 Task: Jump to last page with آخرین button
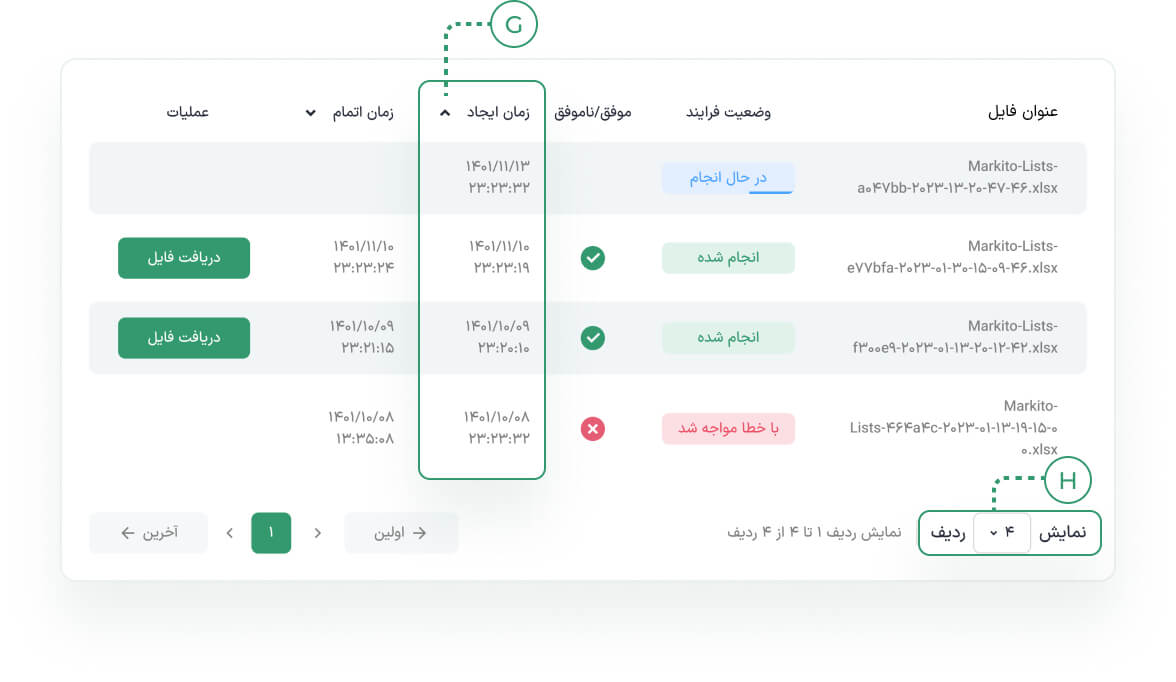click(x=148, y=533)
